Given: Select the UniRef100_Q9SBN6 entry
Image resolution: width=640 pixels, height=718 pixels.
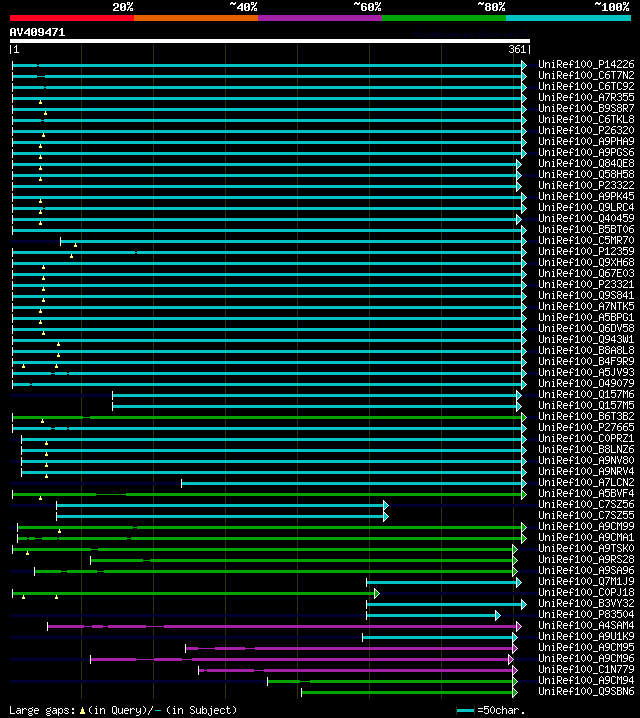Looking at the screenshot, I should click(x=586, y=691).
